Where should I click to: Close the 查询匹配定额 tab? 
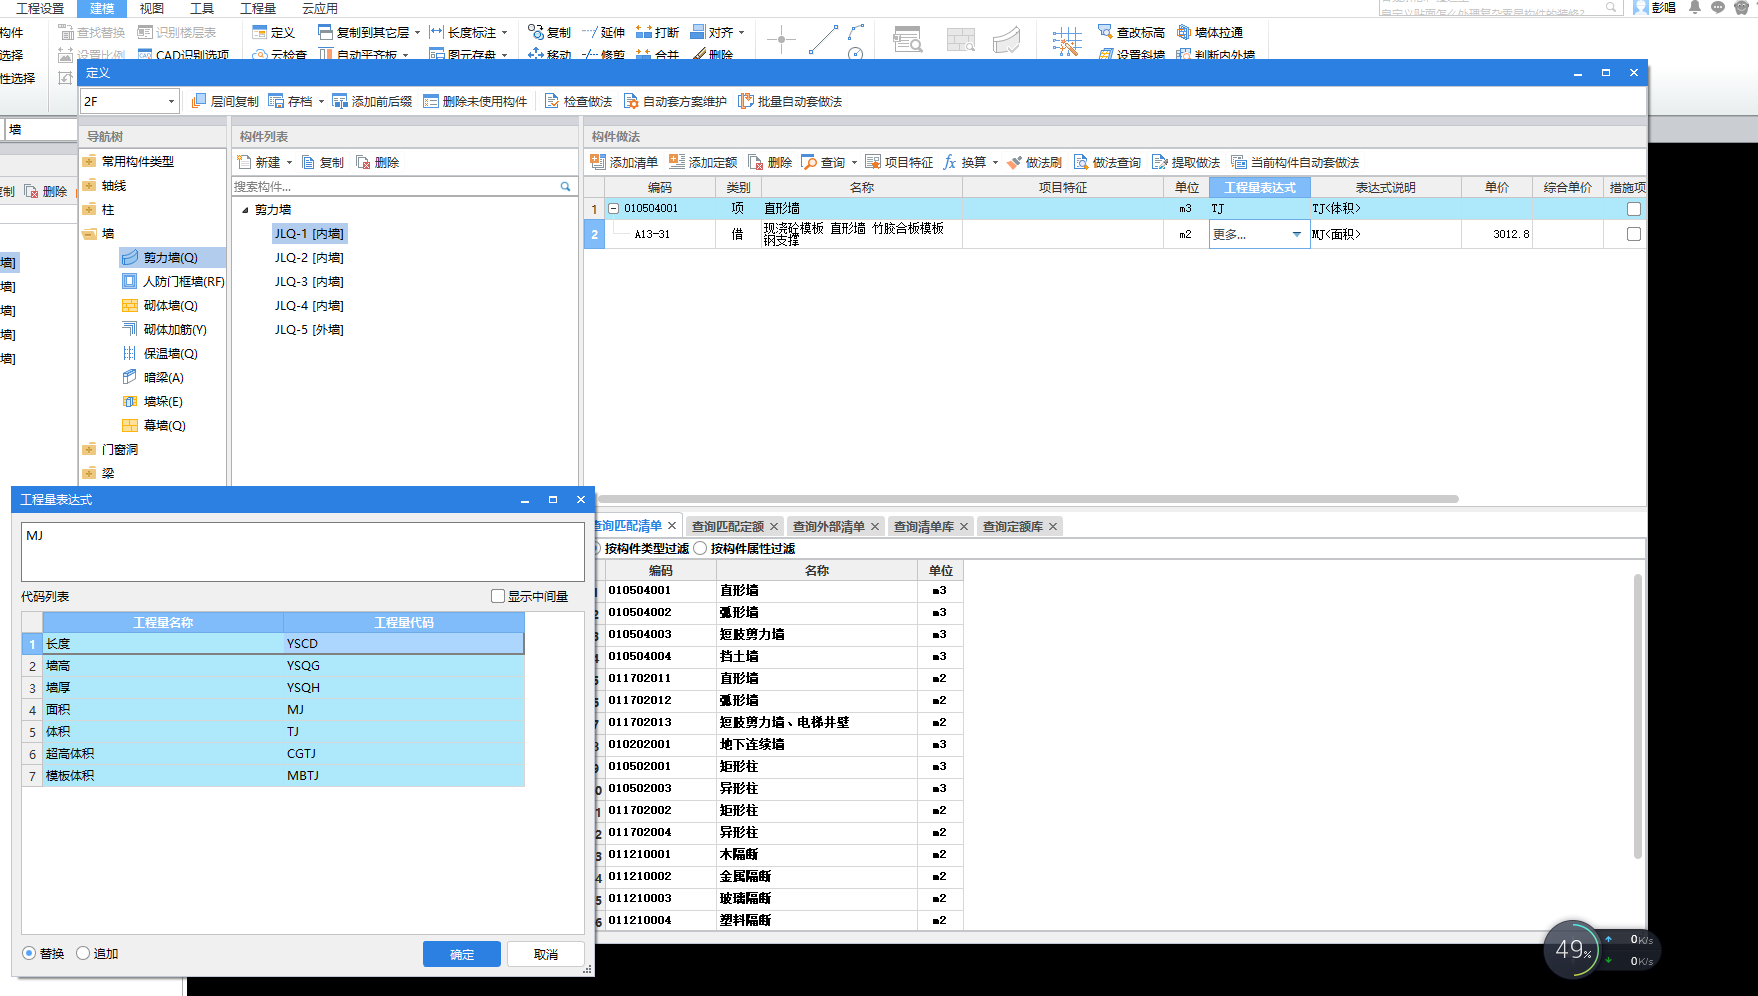[774, 526]
